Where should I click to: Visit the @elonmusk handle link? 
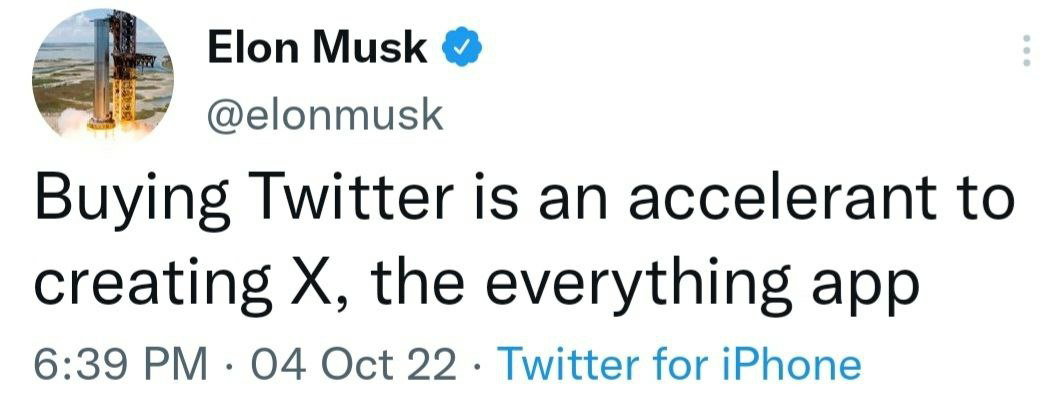pyautogui.click(x=325, y=115)
